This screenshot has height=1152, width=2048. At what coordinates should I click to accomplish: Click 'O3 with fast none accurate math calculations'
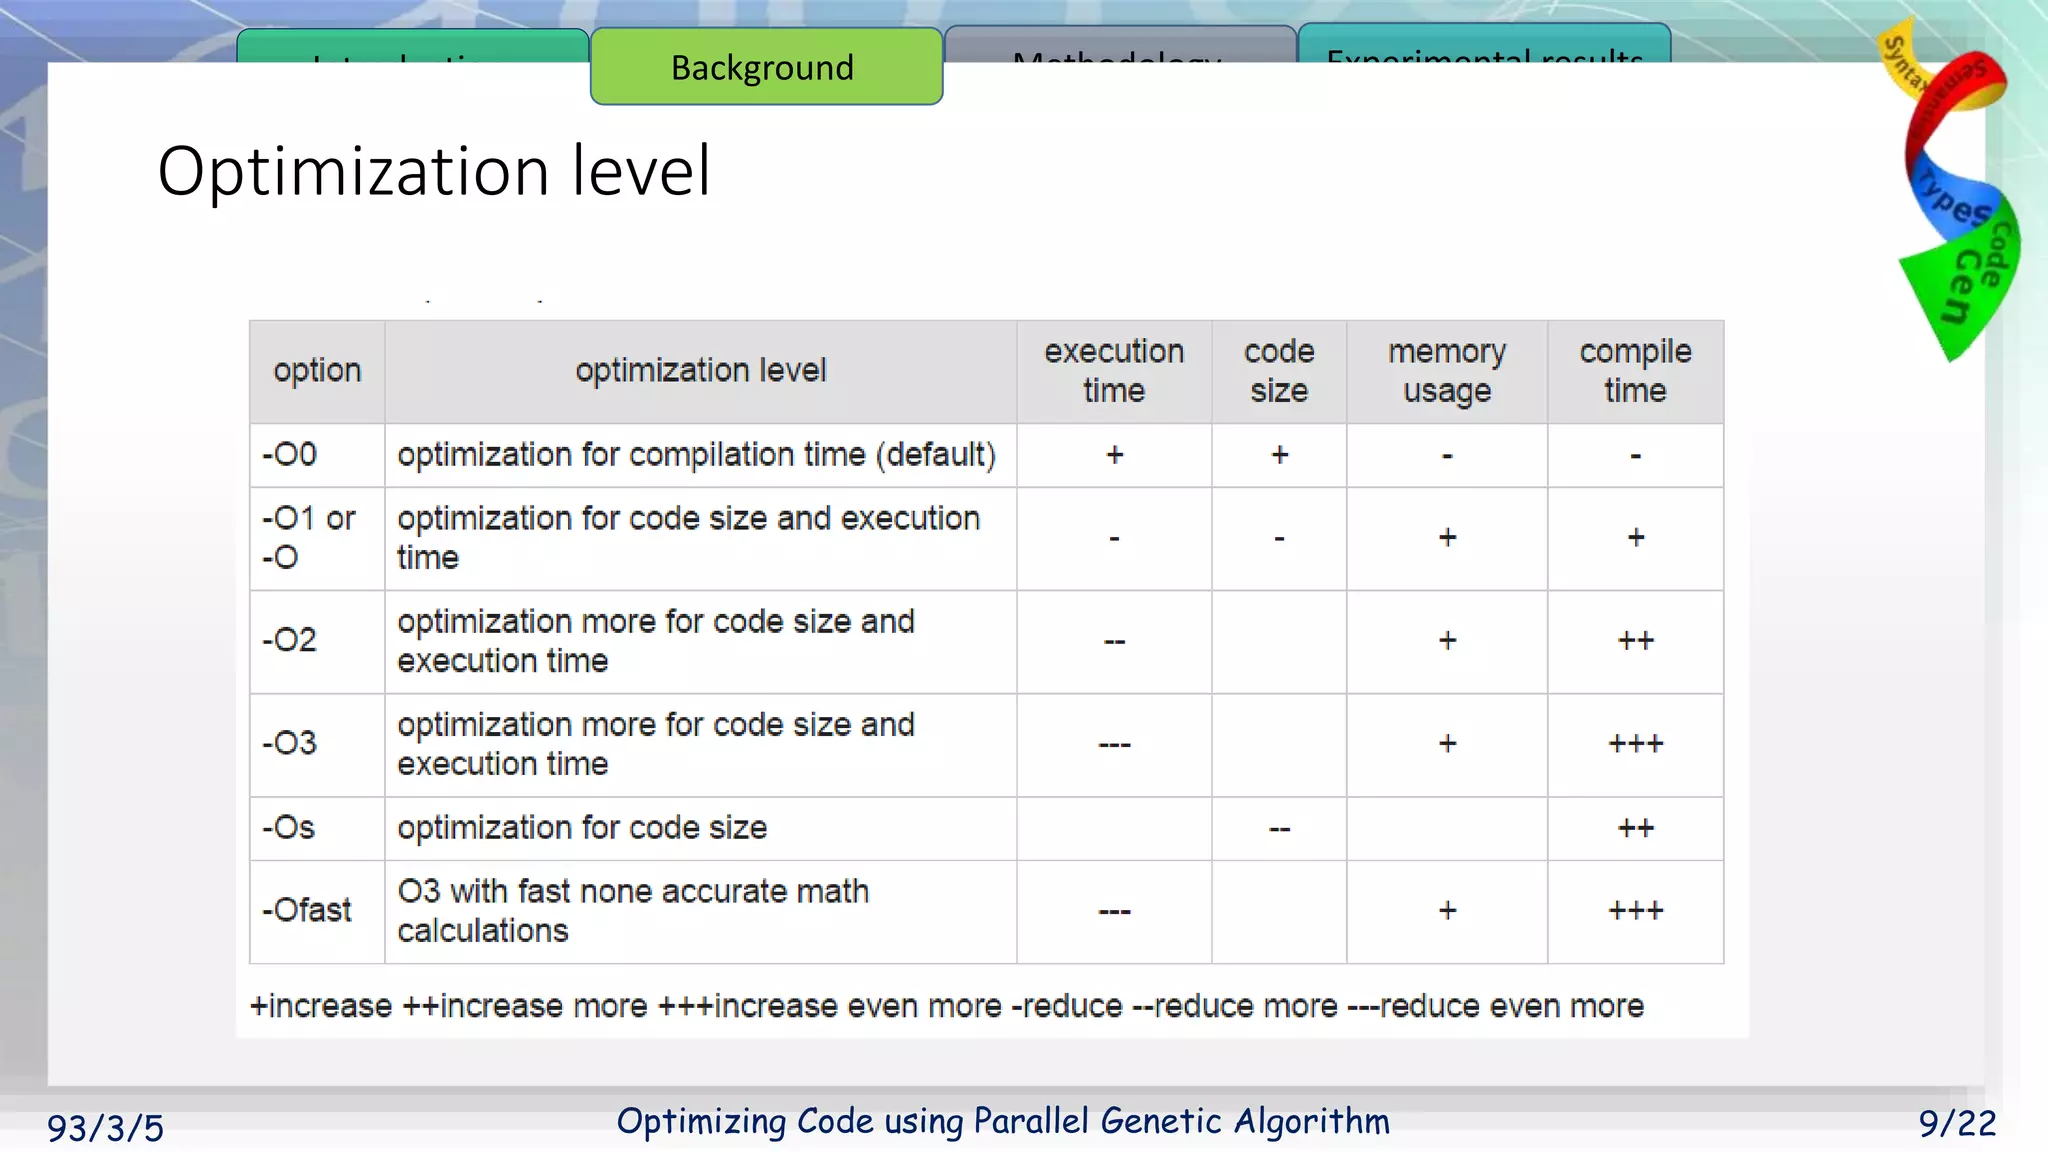click(701, 911)
